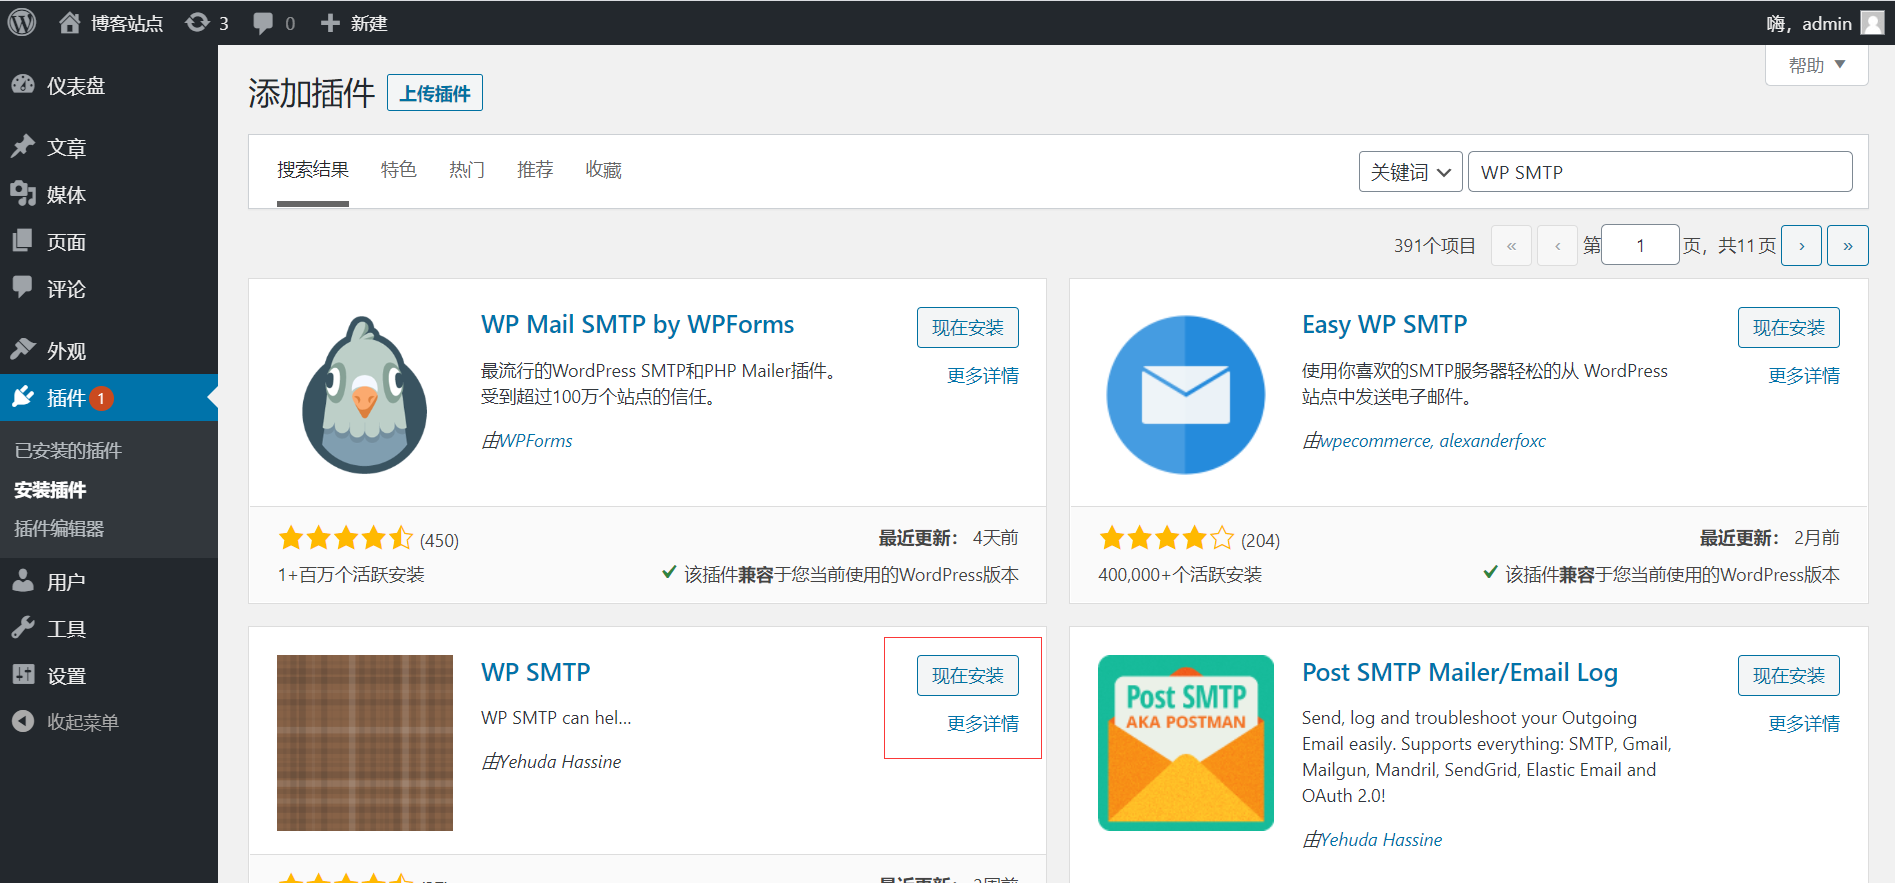Screen dimensions: 1895x883
Task: Open 外观 appearance brush icon in sidebar
Action: pos(23,349)
